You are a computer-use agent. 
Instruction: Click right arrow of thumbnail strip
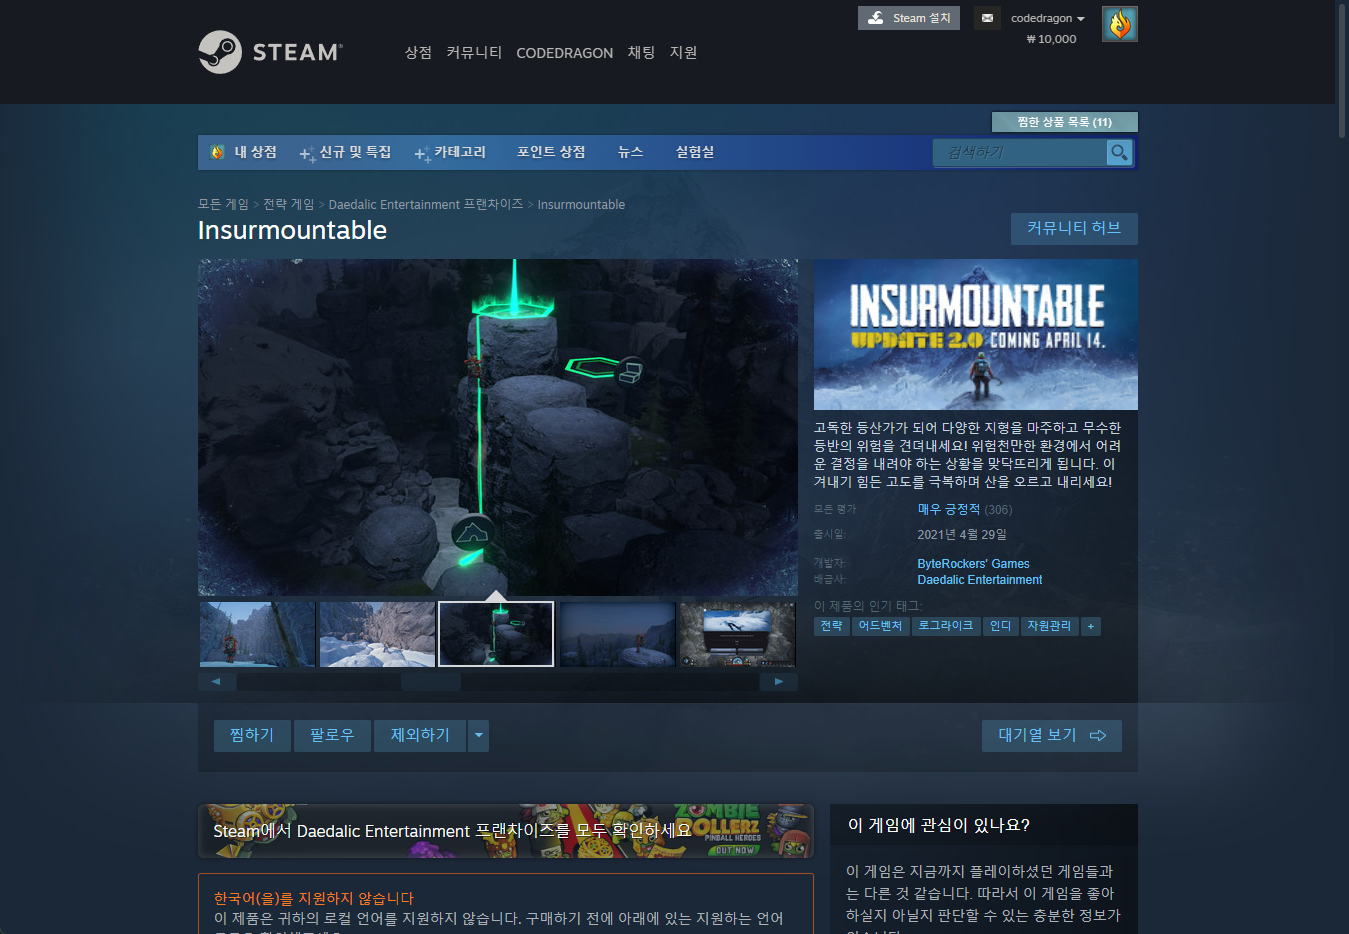[779, 682]
